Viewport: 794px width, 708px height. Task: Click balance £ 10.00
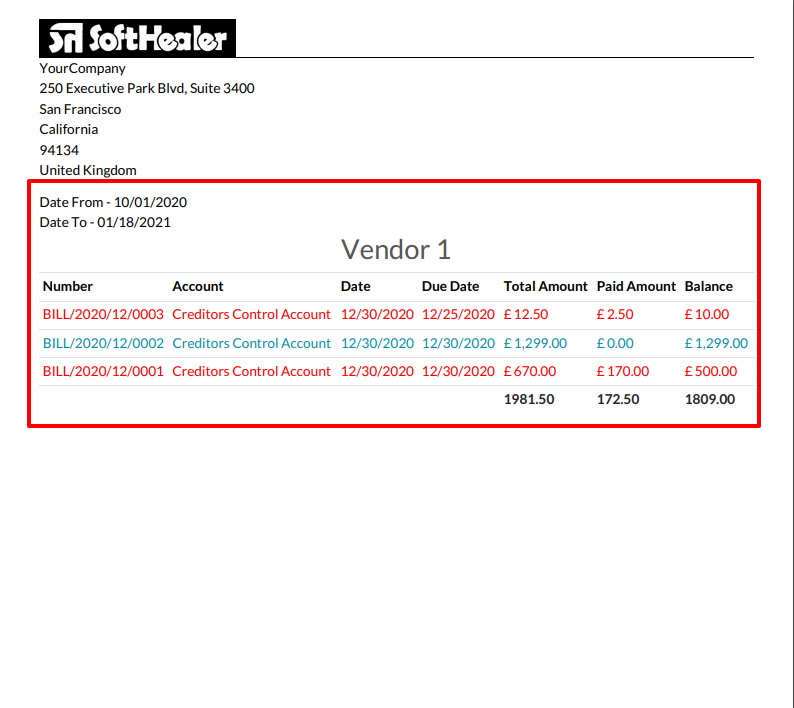[x=707, y=314]
